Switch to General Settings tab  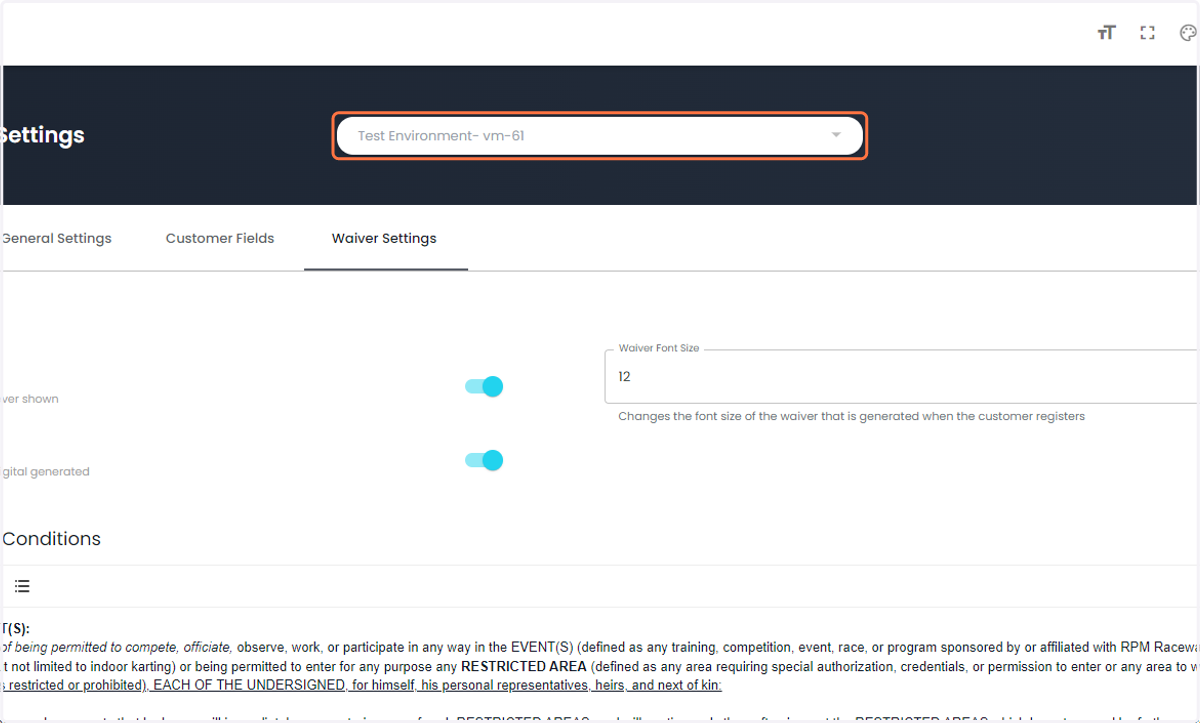56,238
